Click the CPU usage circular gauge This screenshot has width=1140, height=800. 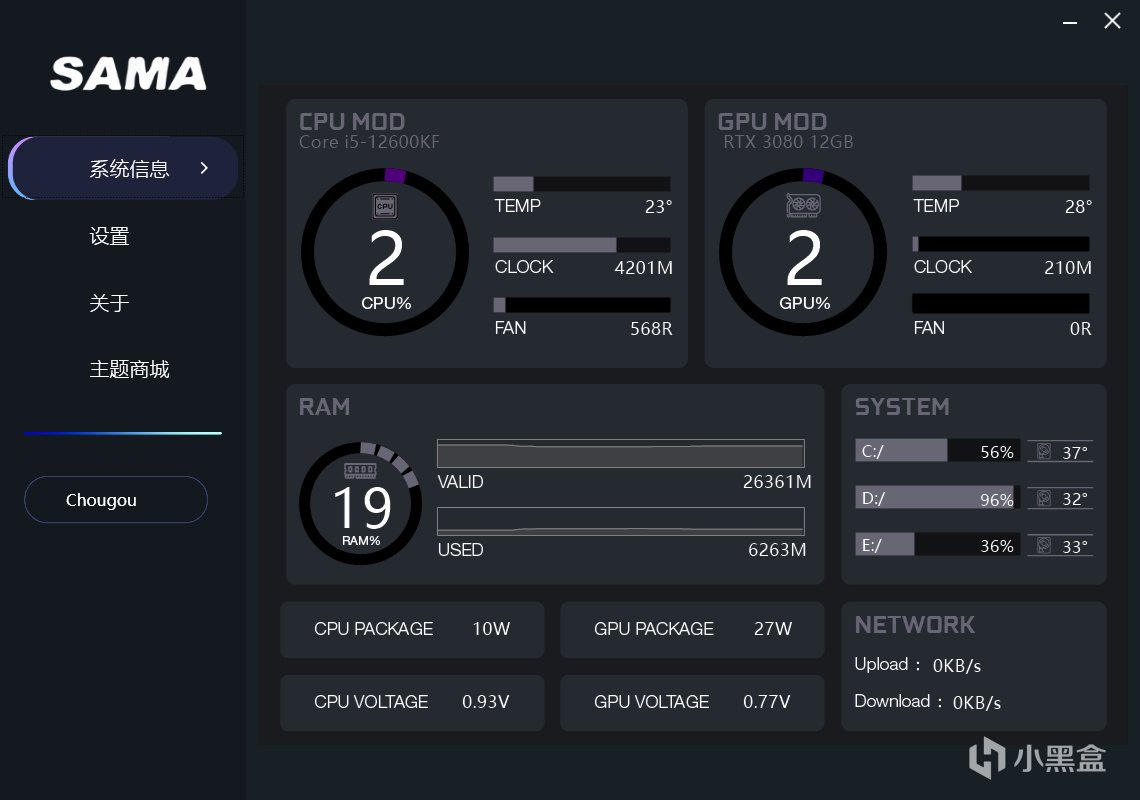(x=385, y=252)
